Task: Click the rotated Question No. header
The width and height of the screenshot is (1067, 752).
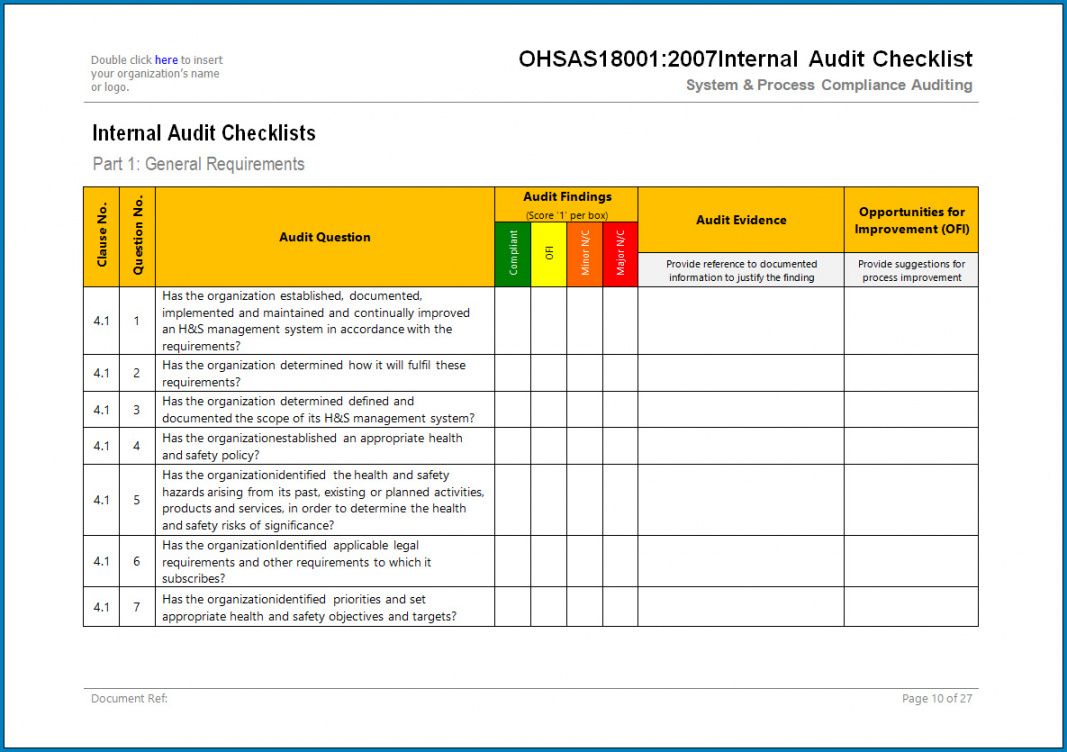Action: pos(137,237)
